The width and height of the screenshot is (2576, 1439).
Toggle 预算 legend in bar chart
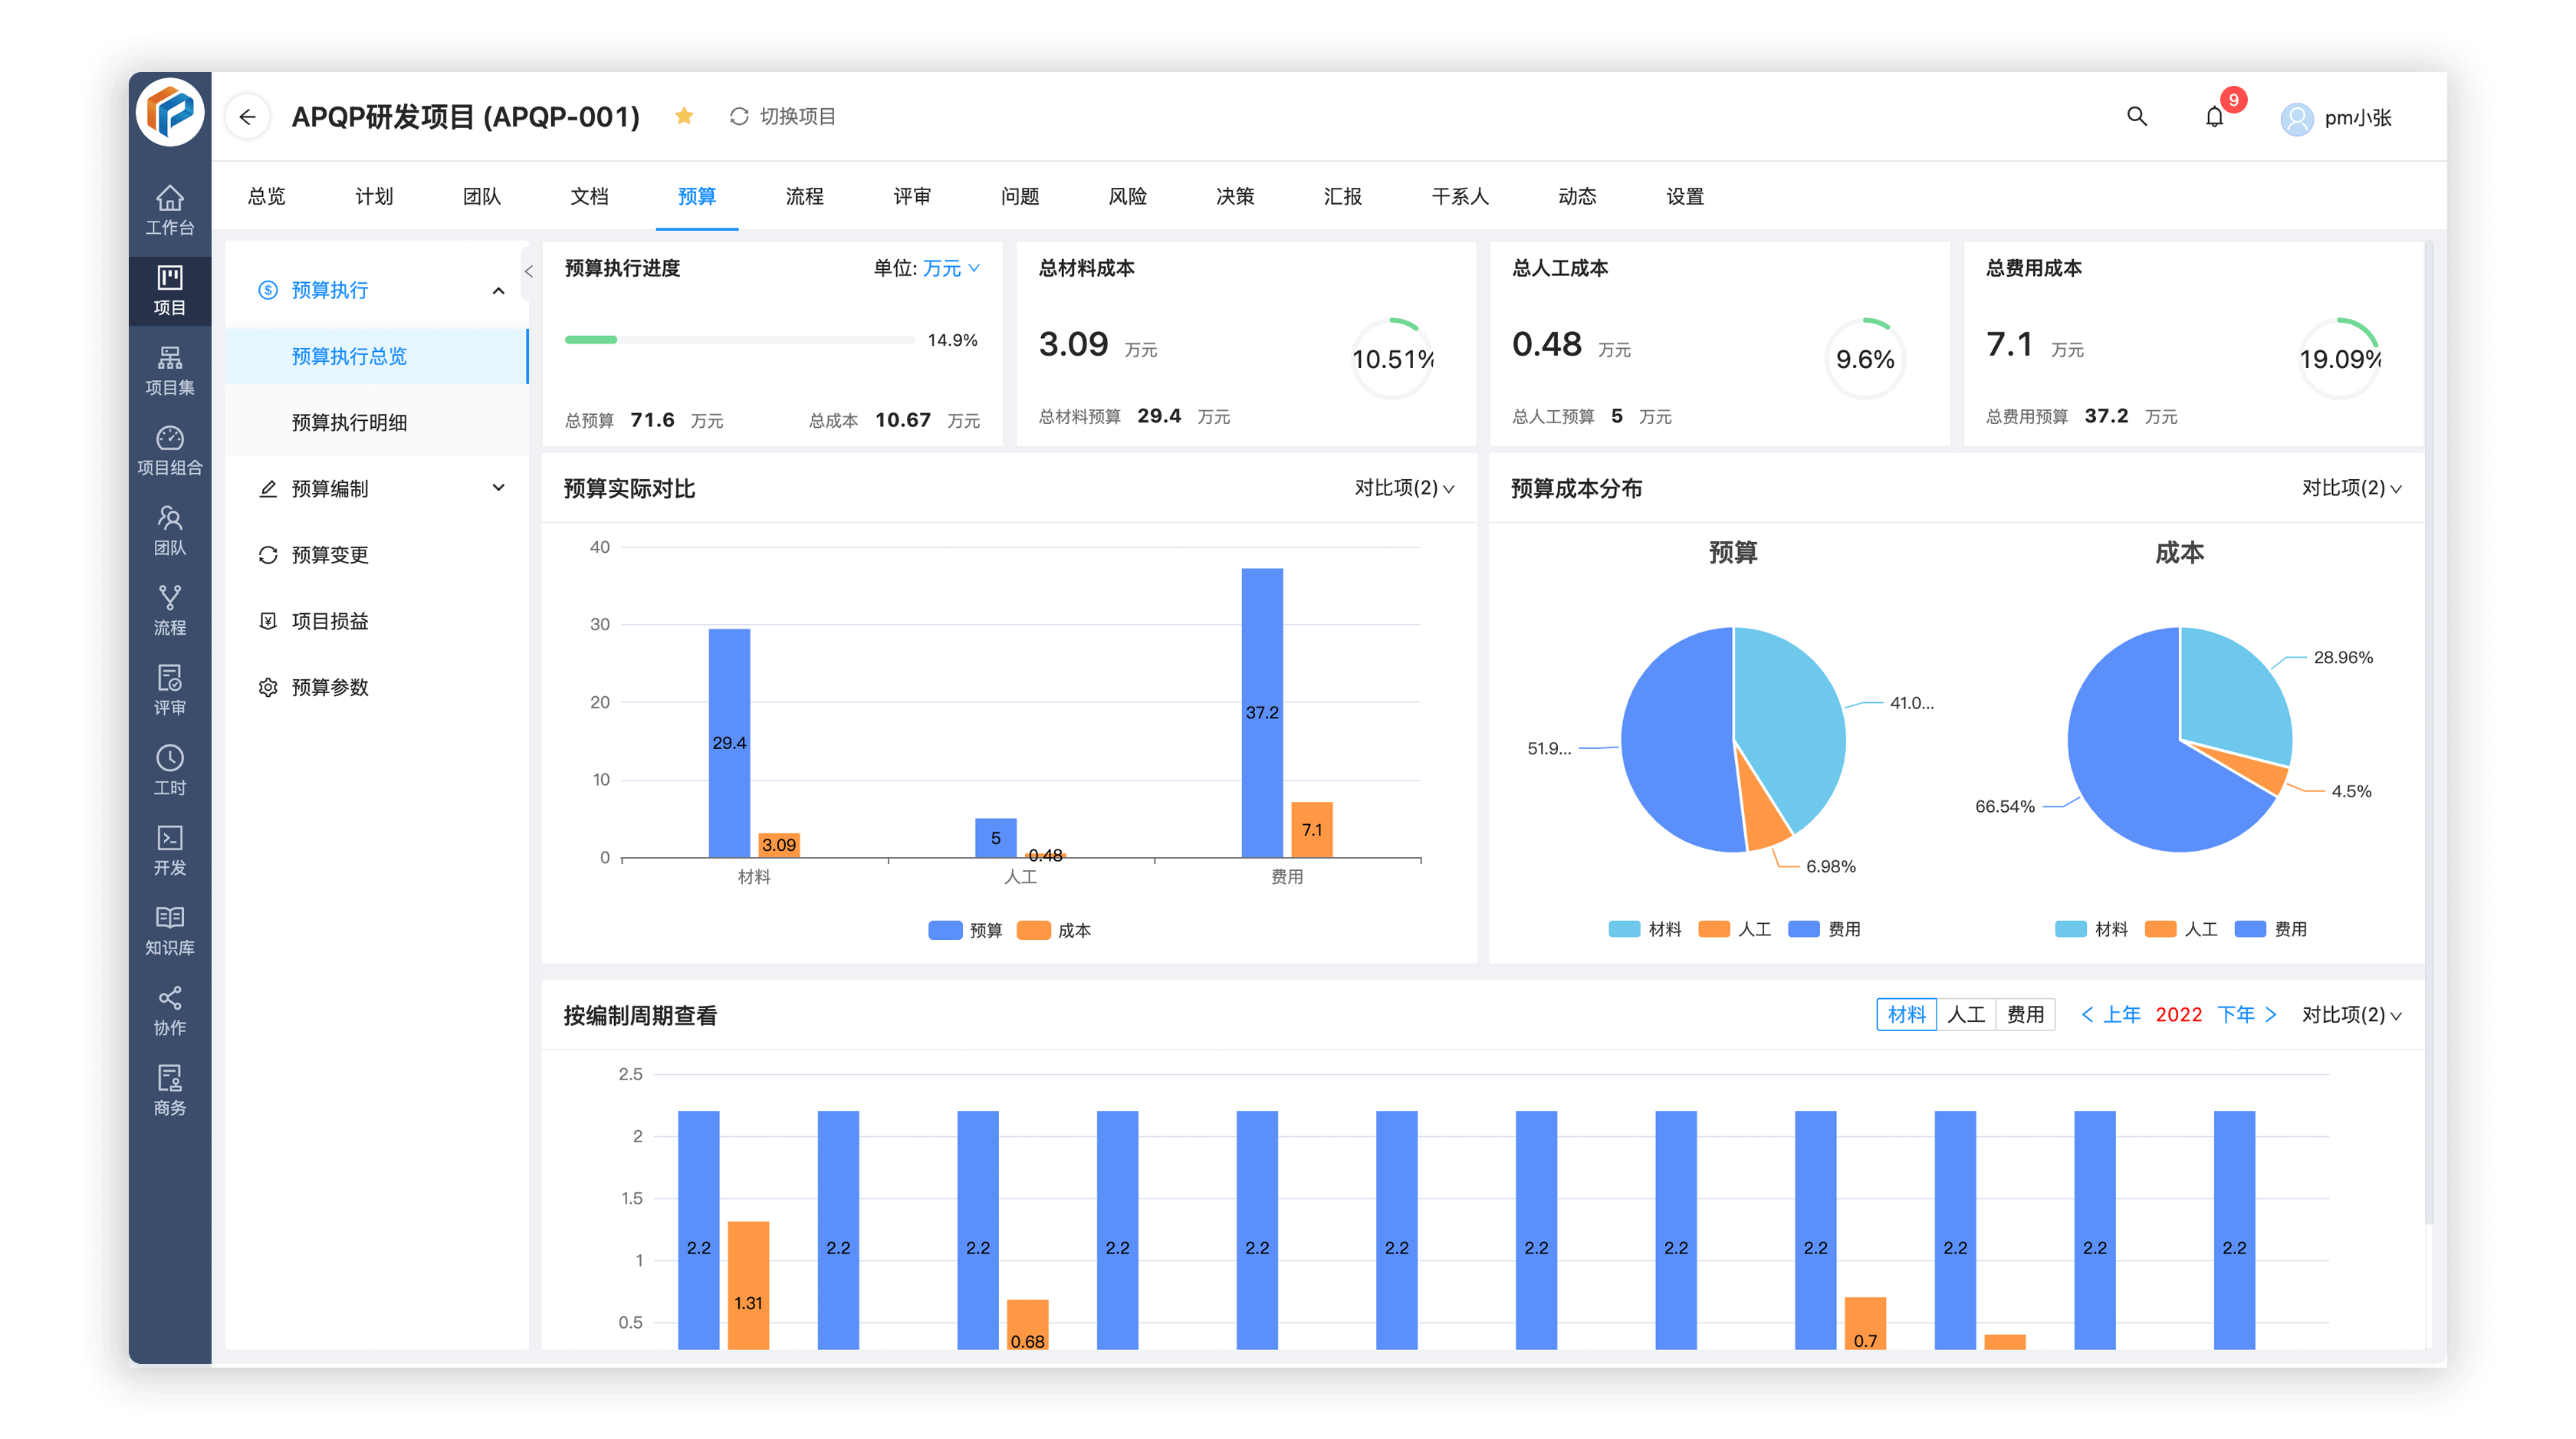pyautogui.click(x=965, y=931)
